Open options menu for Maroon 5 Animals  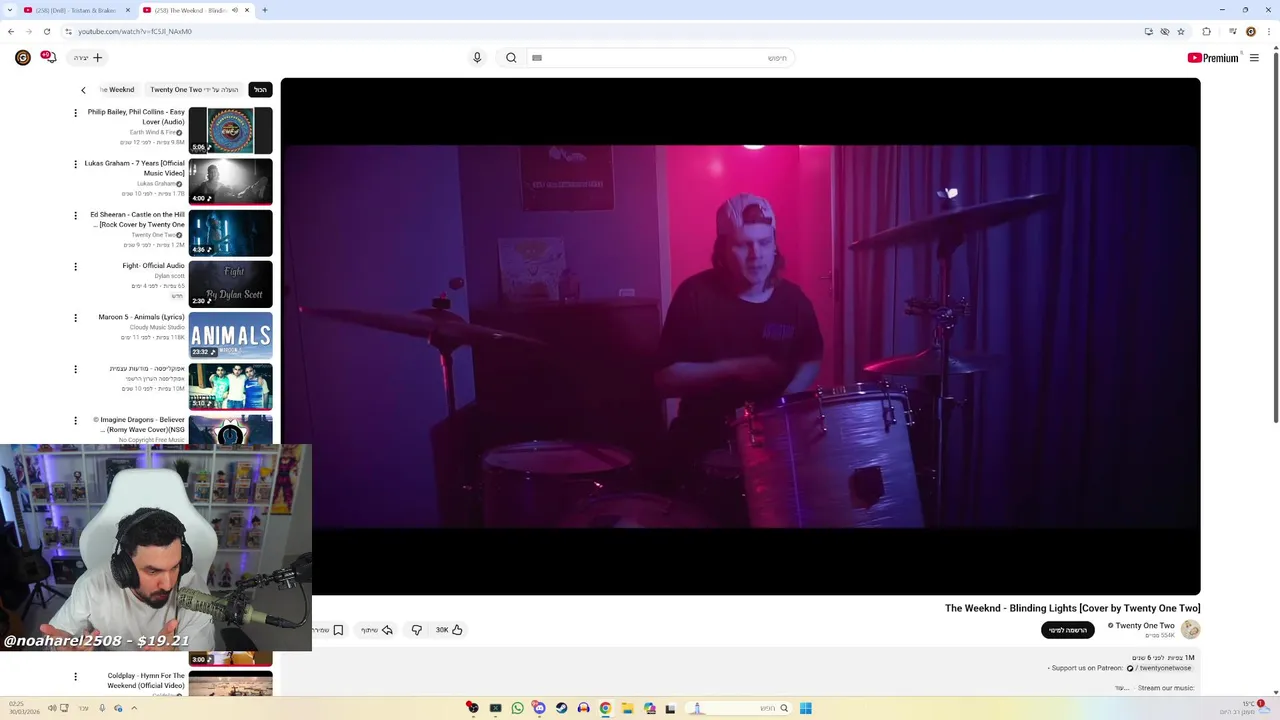[x=75, y=318]
